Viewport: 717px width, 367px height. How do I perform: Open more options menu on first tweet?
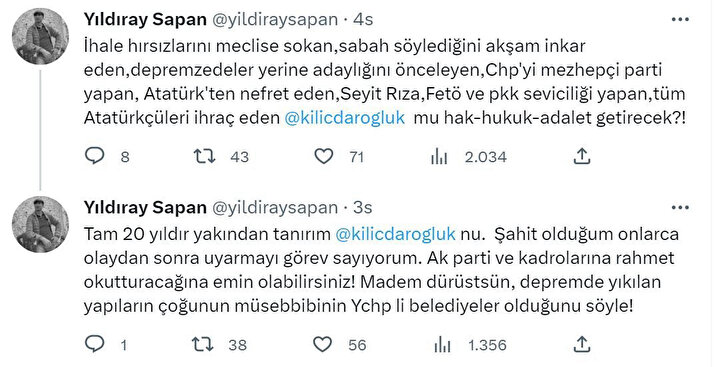click(x=680, y=19)
